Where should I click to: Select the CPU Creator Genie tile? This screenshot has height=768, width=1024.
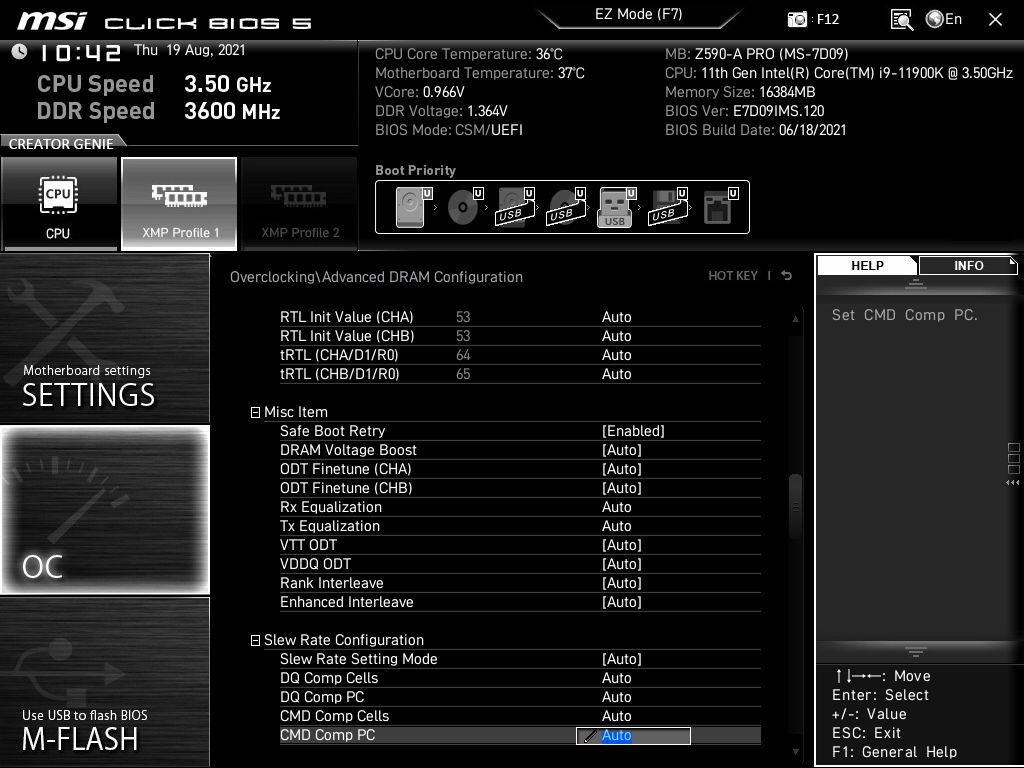pyautogui.click(x=59, y=204)
